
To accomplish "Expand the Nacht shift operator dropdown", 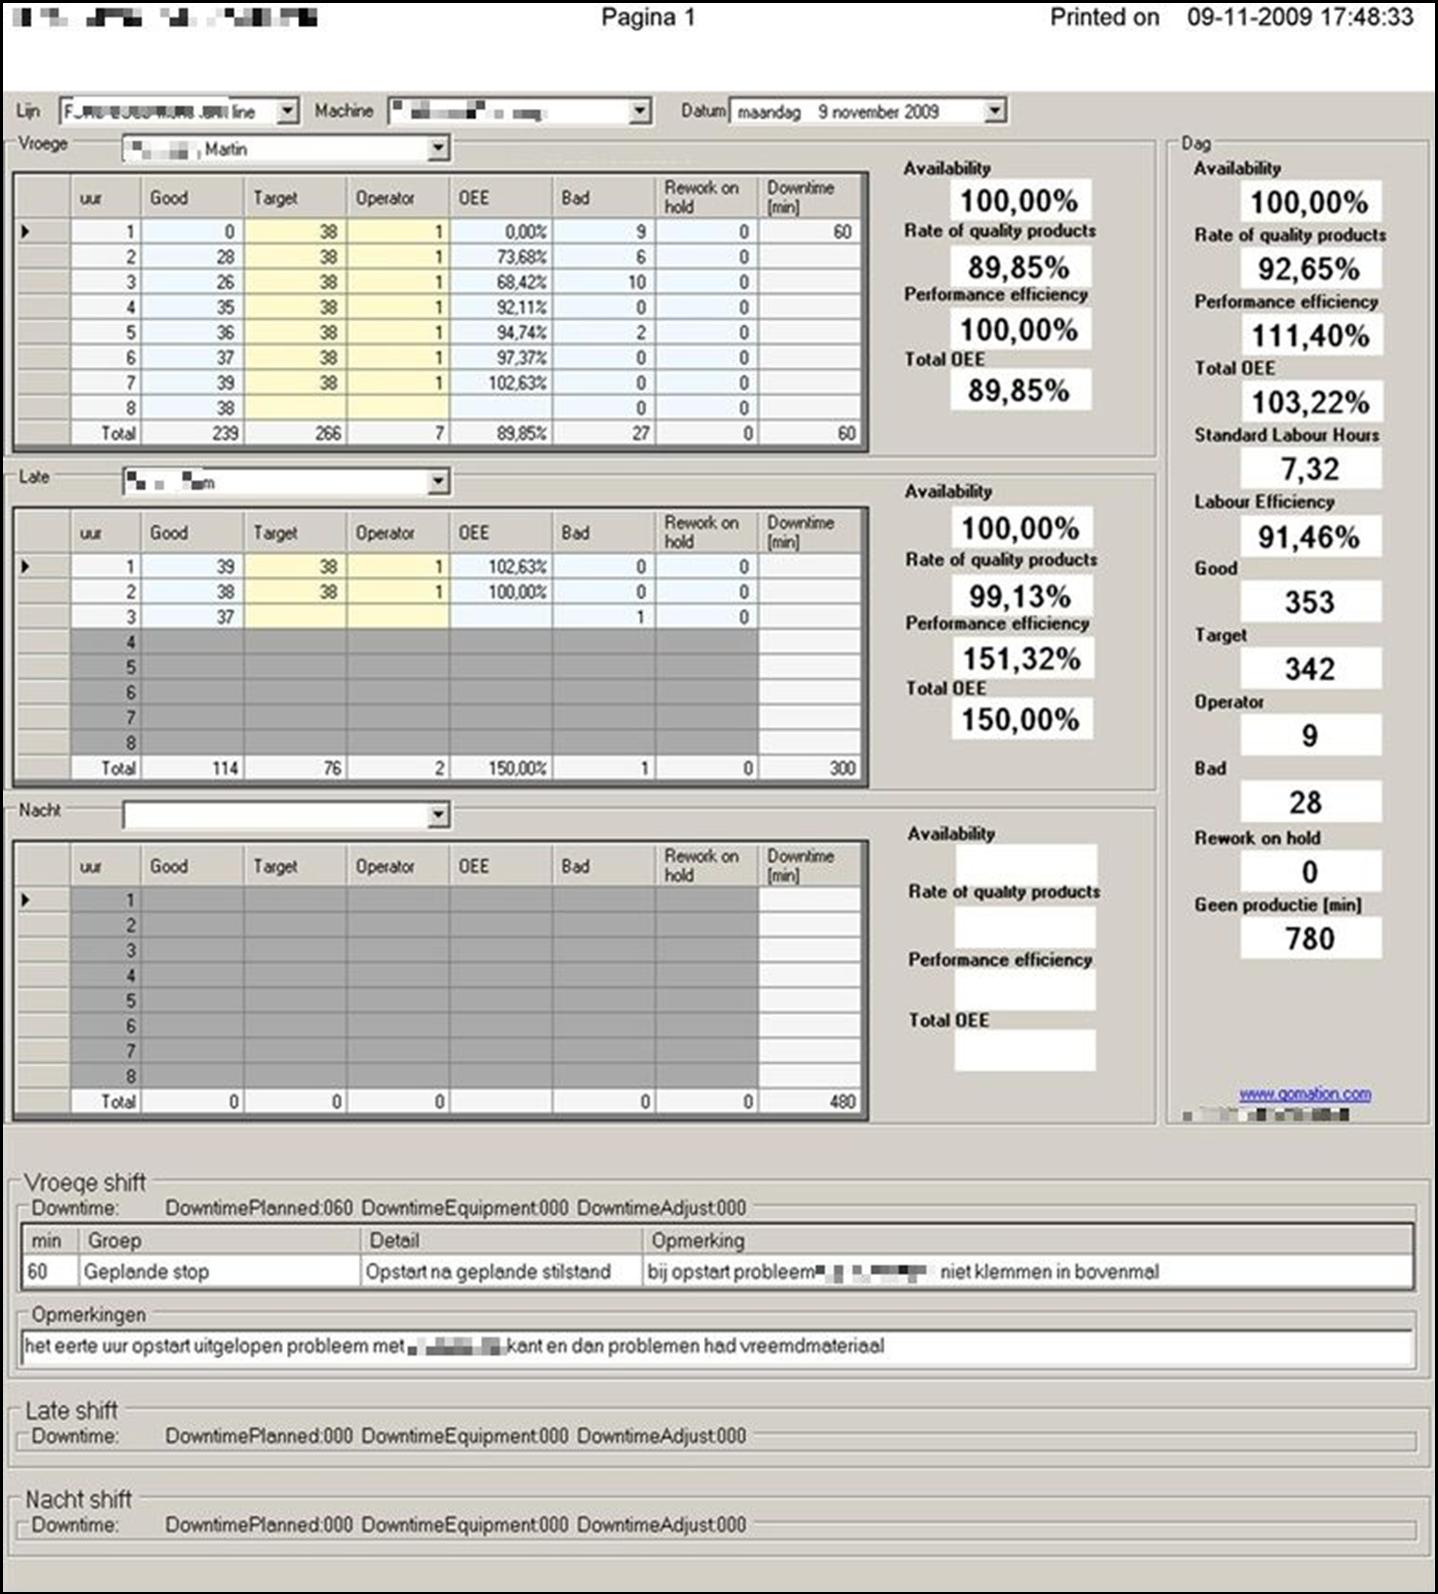I will pyautogui.click(x=437, y=816).
